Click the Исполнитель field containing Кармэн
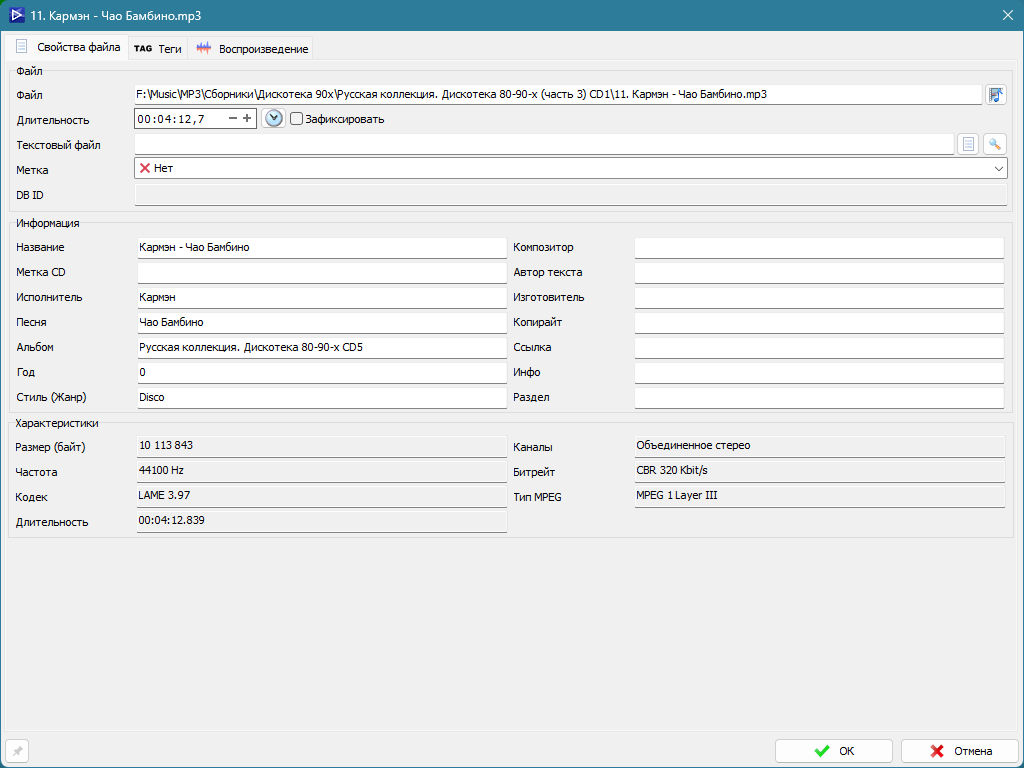The image size is (1024, 768). point(322,297)
